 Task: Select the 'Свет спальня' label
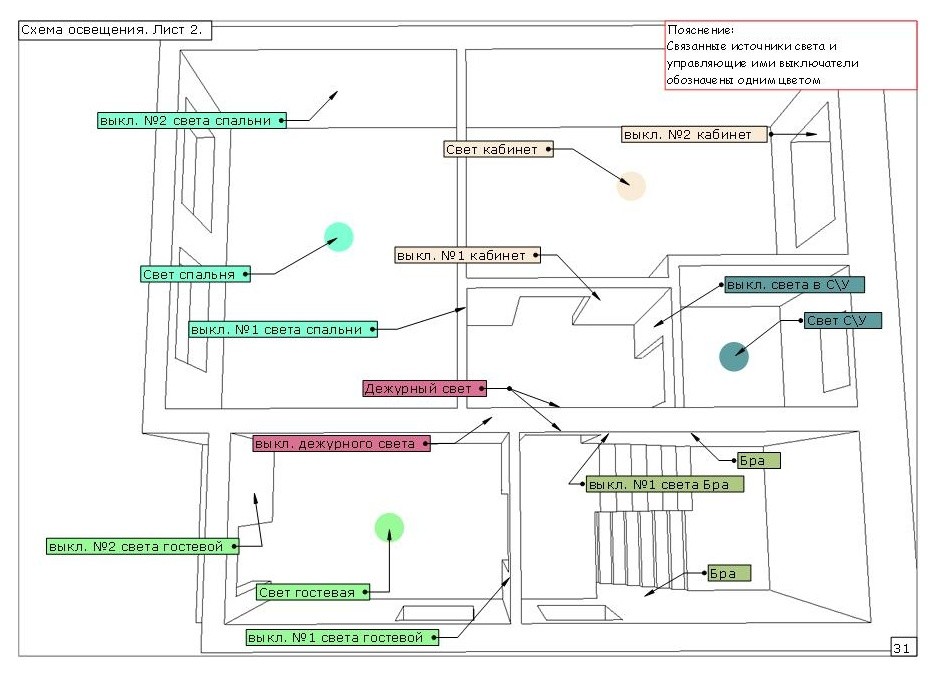(194, 274)
